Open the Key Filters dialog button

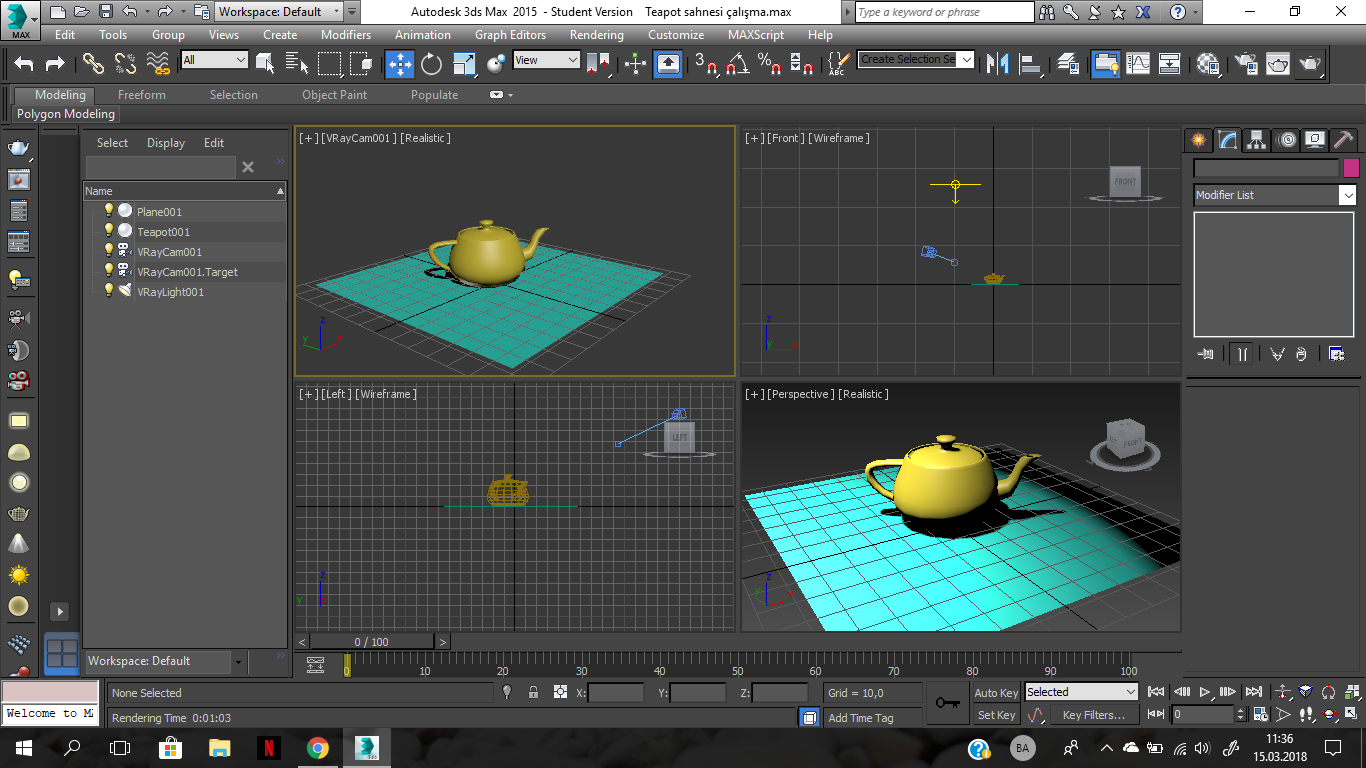(1094, 715)
